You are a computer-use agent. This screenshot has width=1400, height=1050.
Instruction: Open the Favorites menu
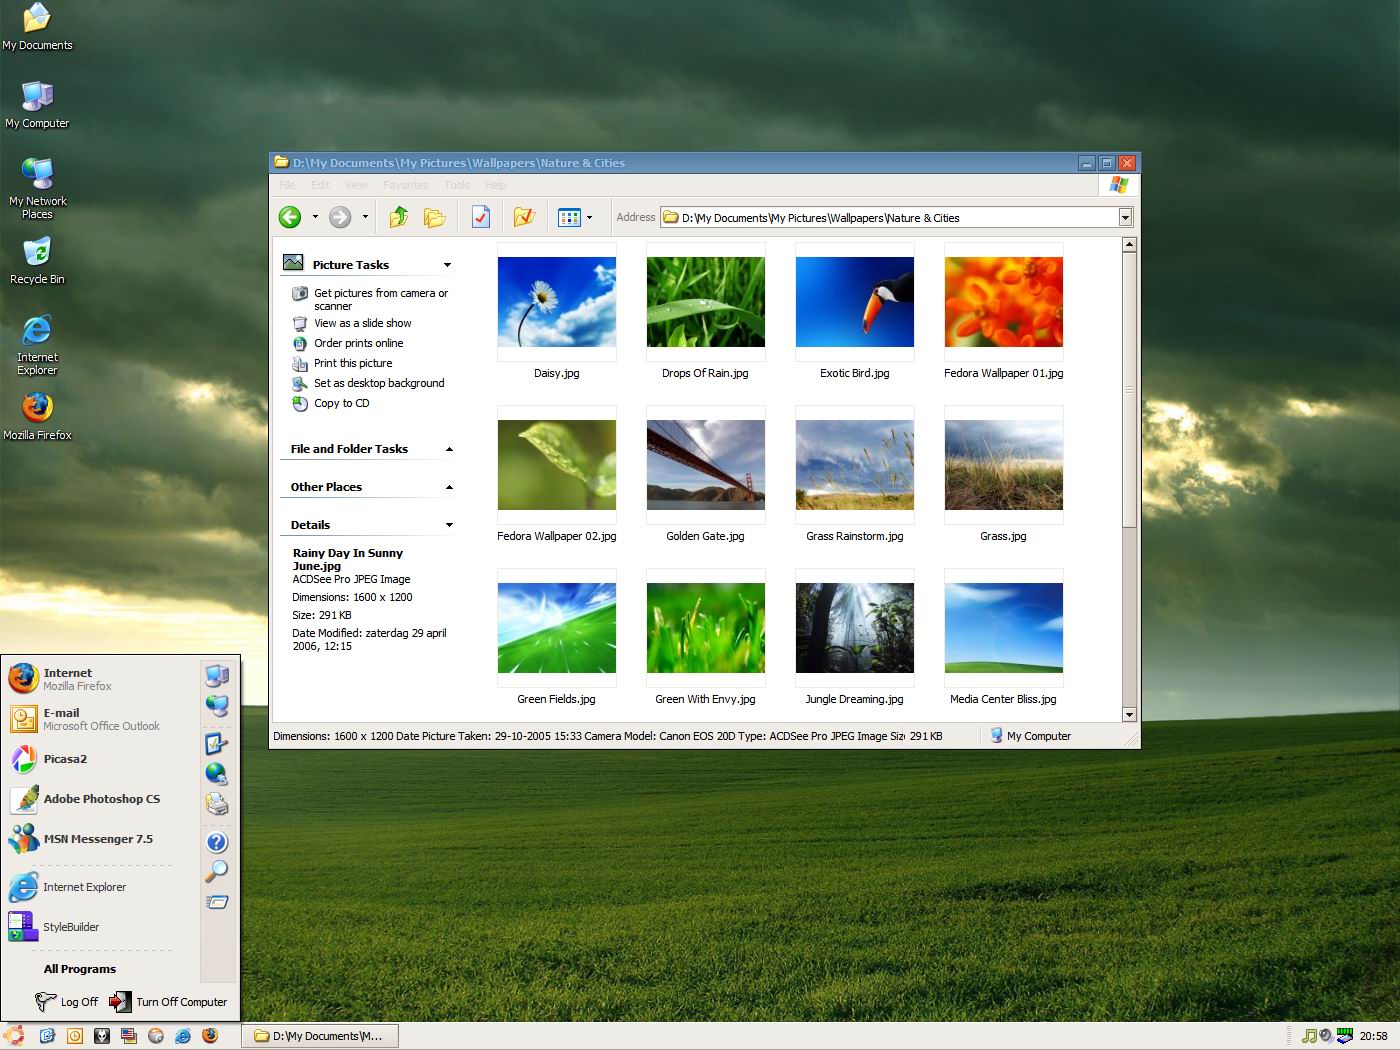(x=405, y=185)
